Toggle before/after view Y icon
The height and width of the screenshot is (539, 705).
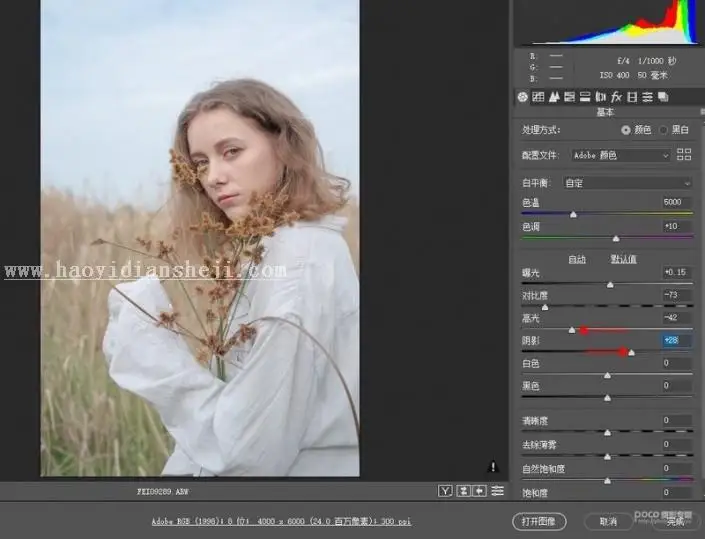point(445,491)
